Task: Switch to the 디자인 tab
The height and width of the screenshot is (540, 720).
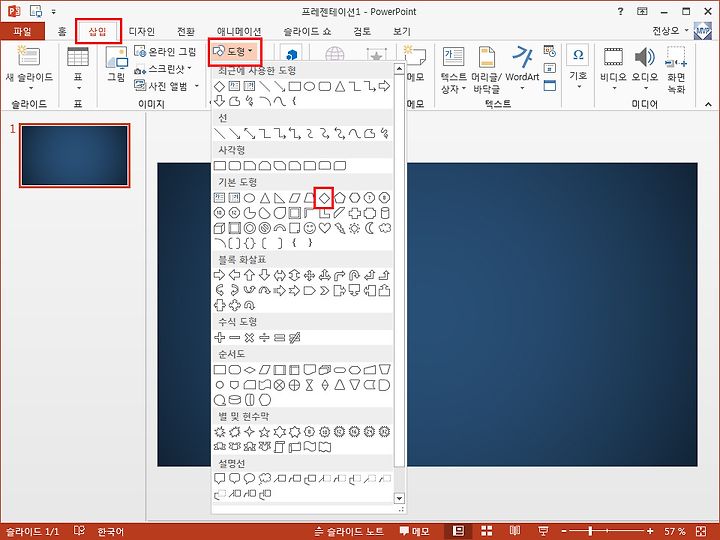Action: point(141,31)
